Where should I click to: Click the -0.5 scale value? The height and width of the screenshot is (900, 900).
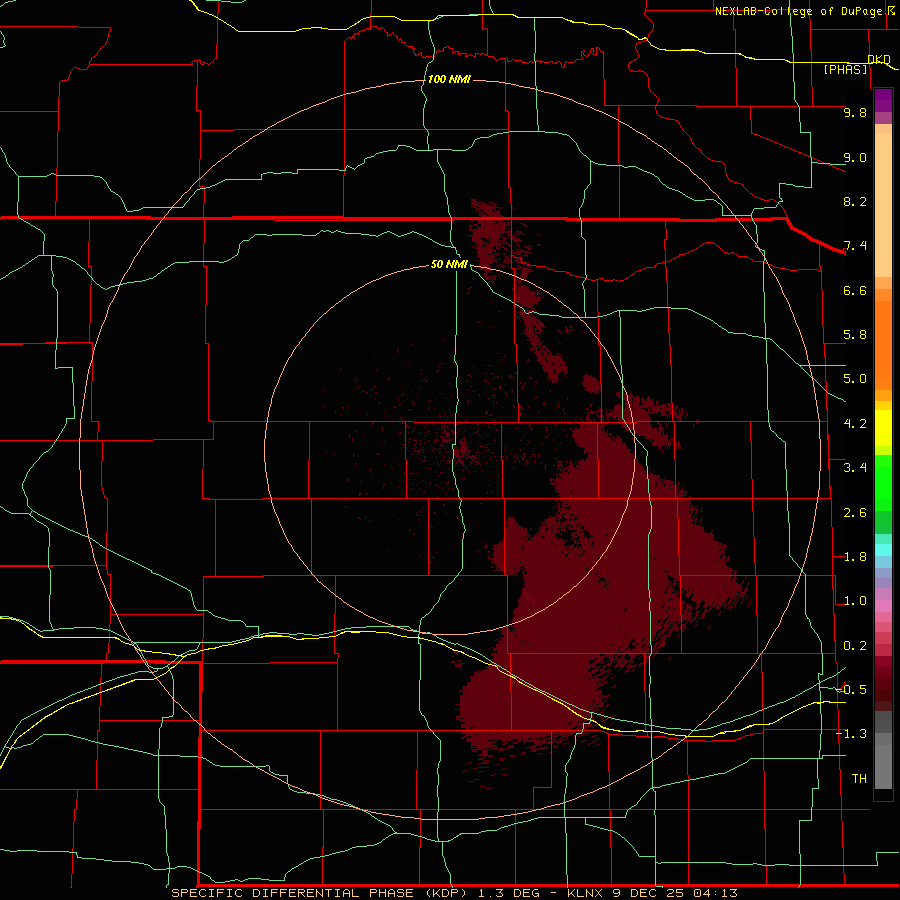[851, 690]
